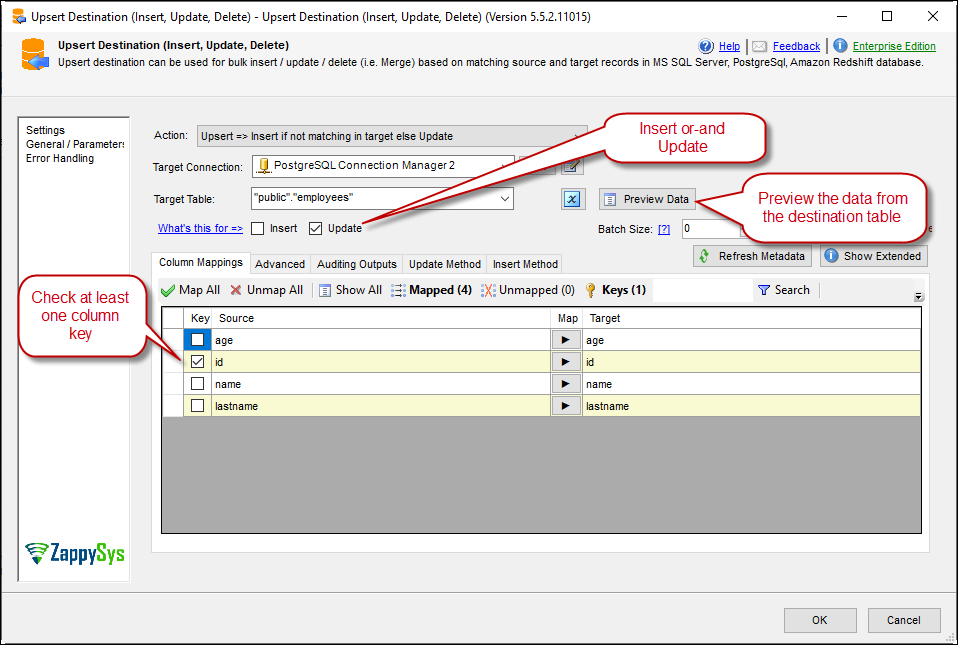Click the Target cell for age
This screenshot has height=645, width=958.
coord(751,340)
